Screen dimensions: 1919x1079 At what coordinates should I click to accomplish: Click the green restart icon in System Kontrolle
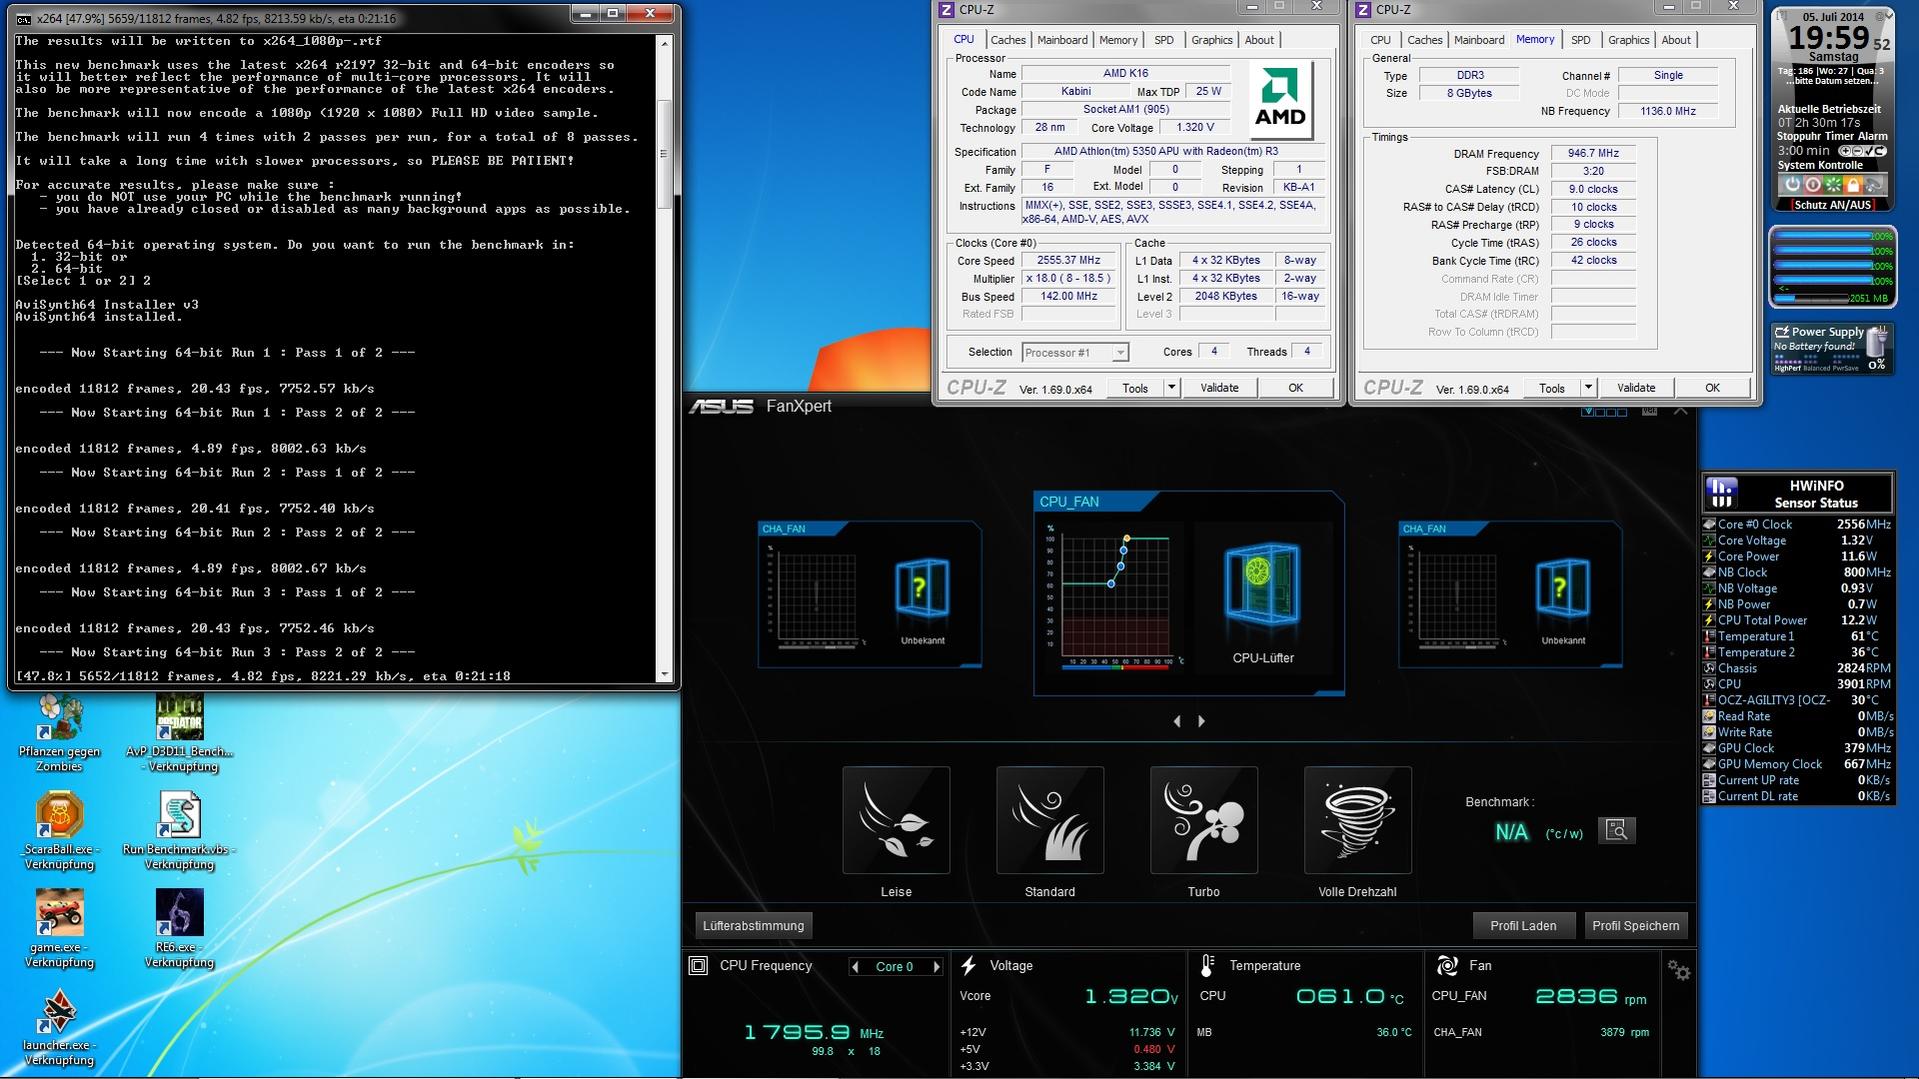(x=1833, y=185)
